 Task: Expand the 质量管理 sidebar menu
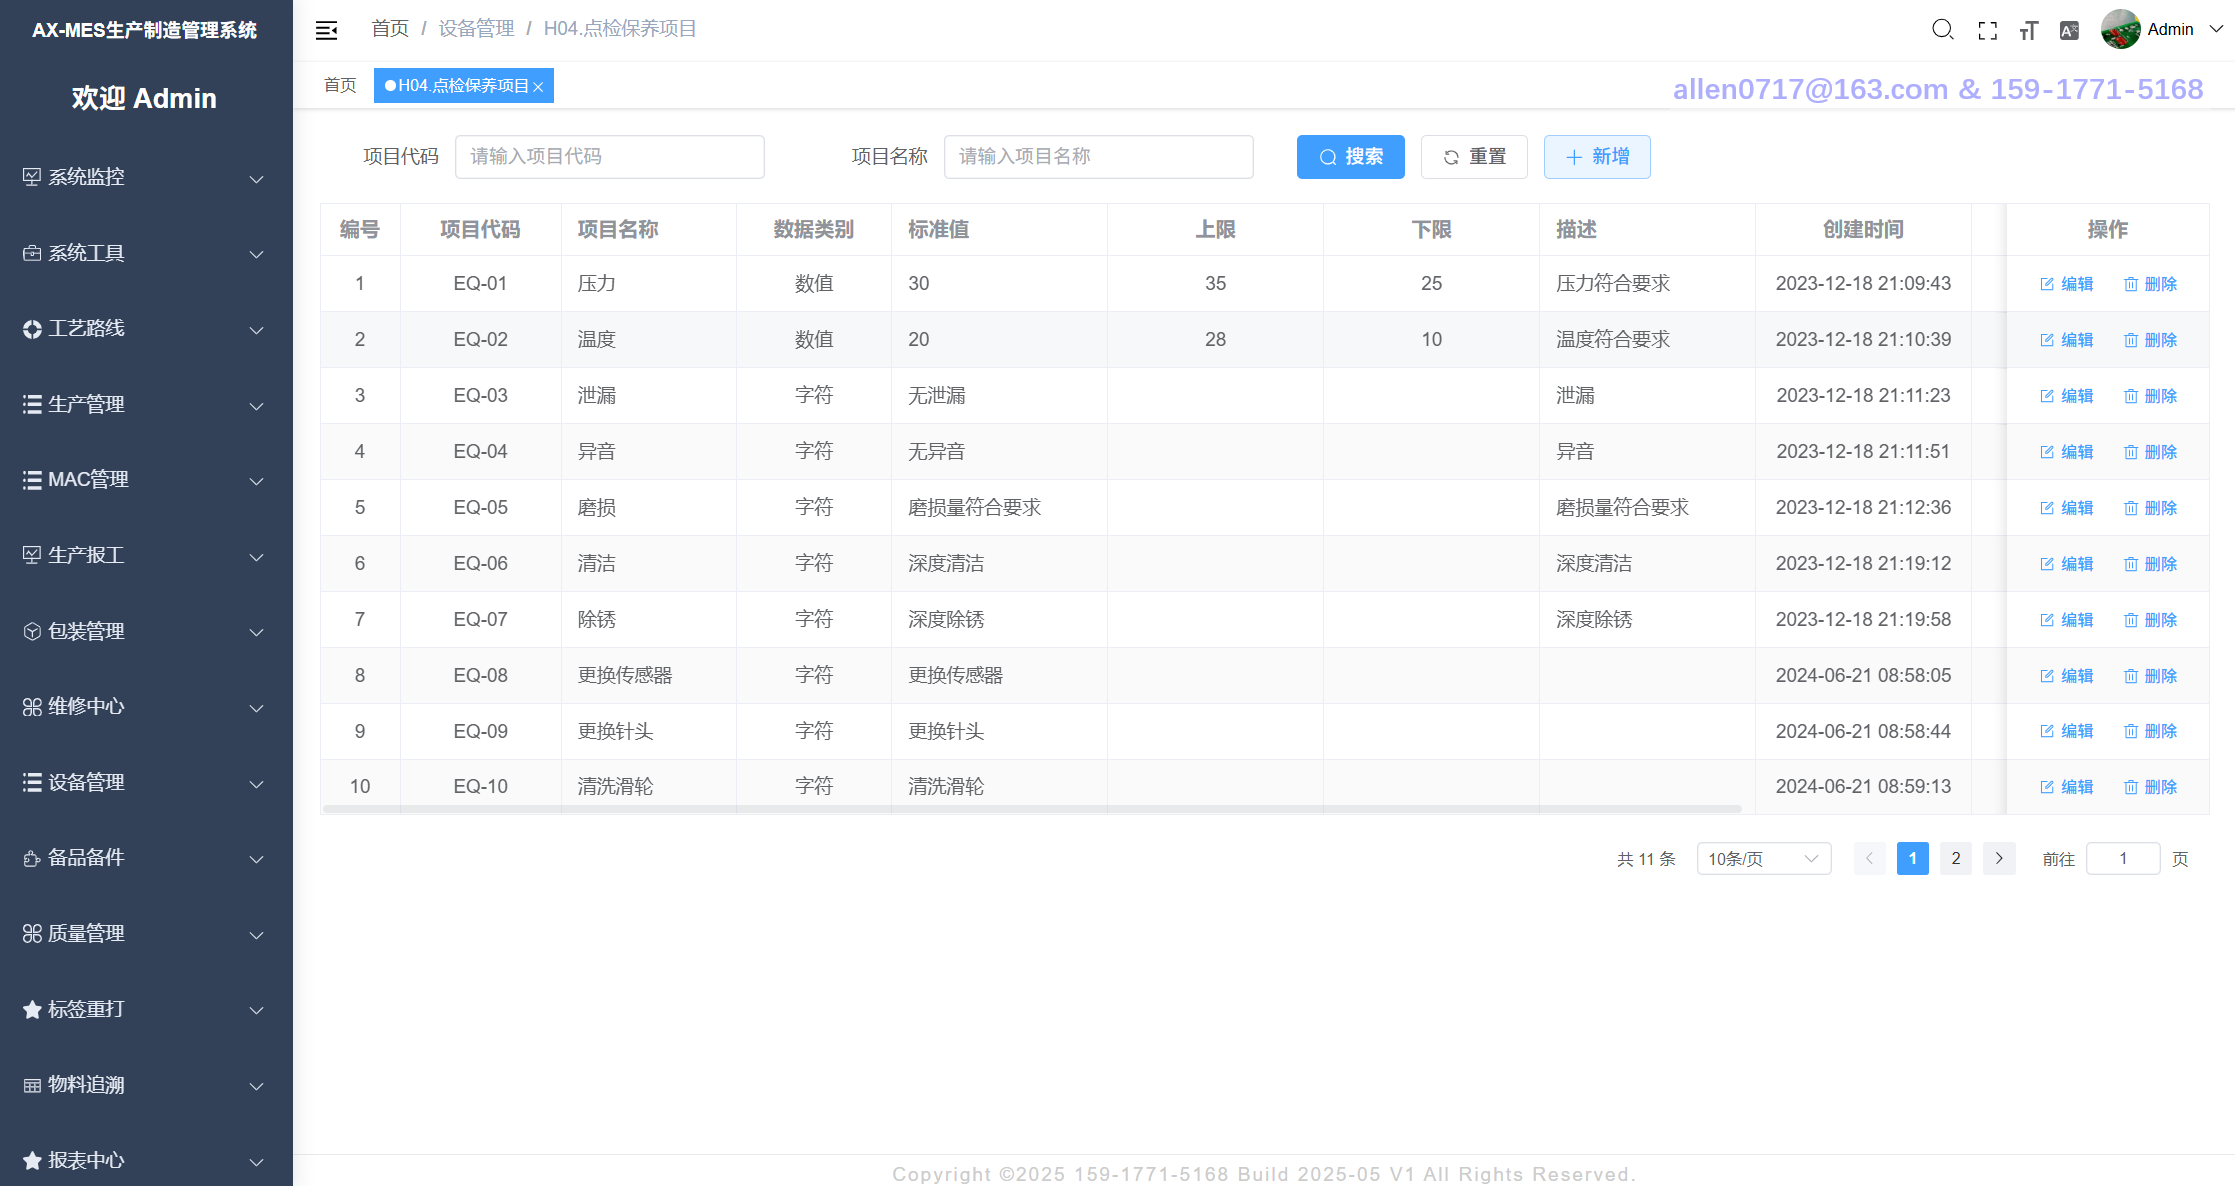[146, 934]
